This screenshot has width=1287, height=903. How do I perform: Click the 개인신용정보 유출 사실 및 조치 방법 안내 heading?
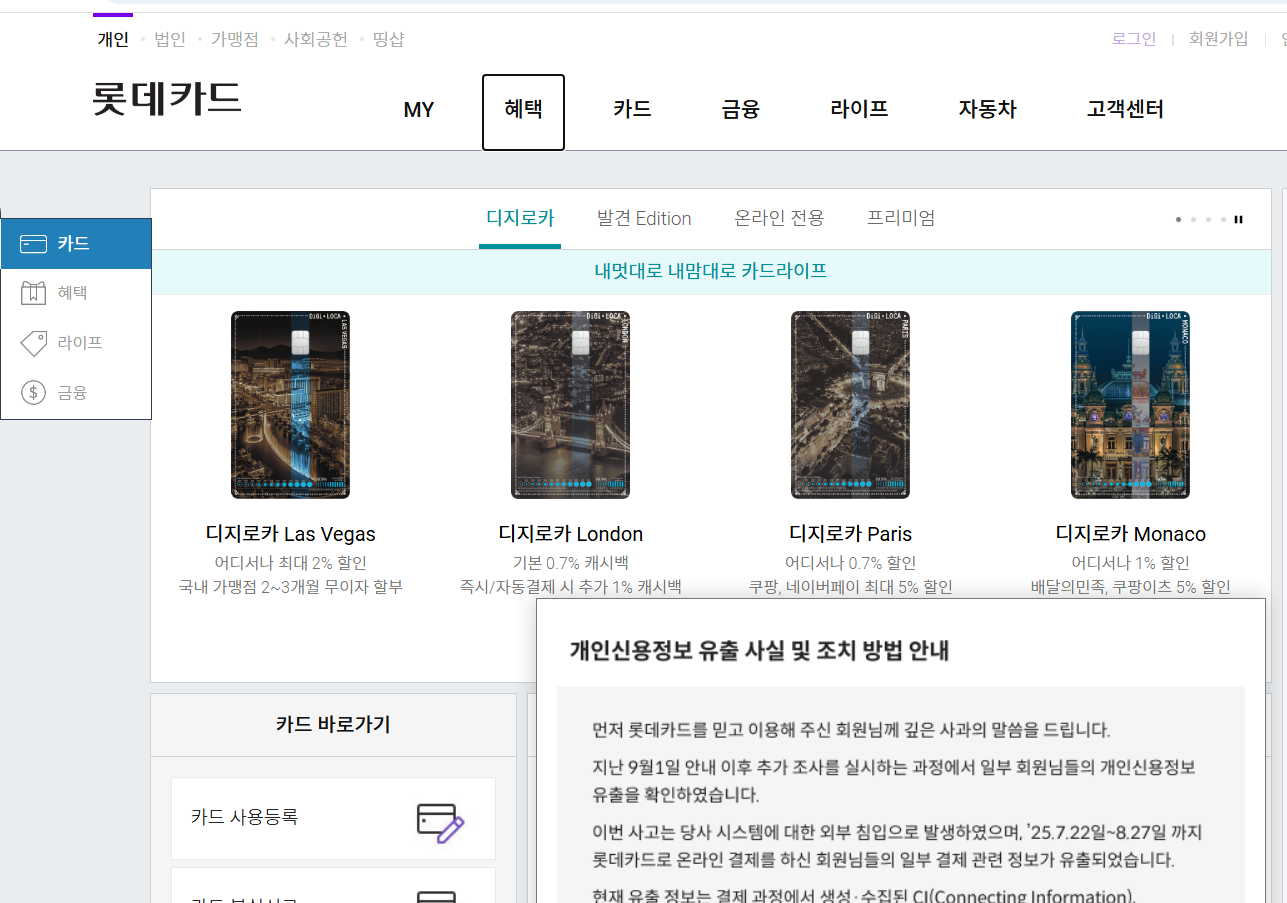click(x=759, y=651)
